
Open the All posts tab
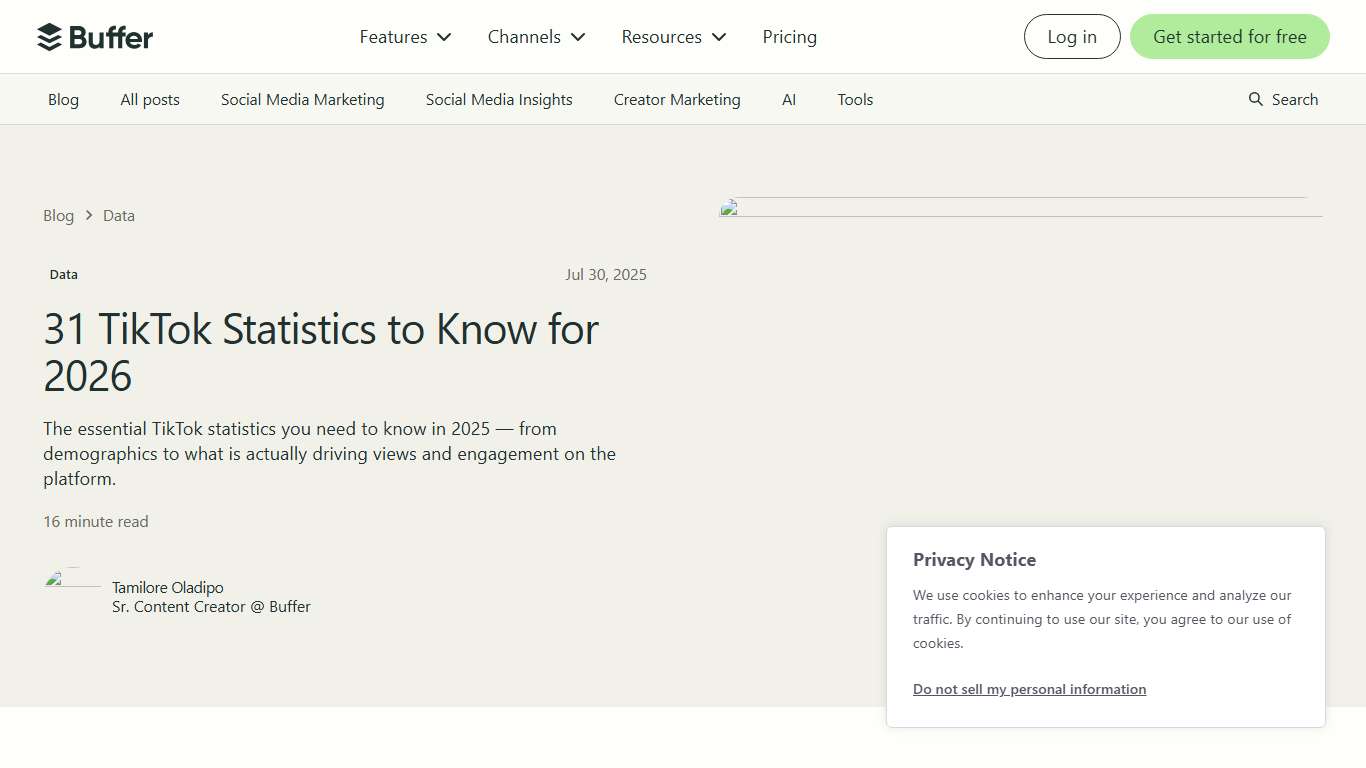tap(150, 100)
